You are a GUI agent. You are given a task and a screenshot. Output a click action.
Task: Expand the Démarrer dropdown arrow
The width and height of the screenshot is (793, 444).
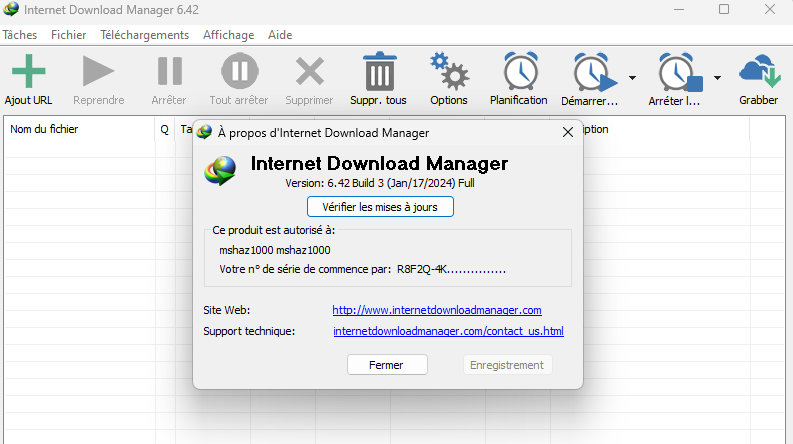[632, 78]
